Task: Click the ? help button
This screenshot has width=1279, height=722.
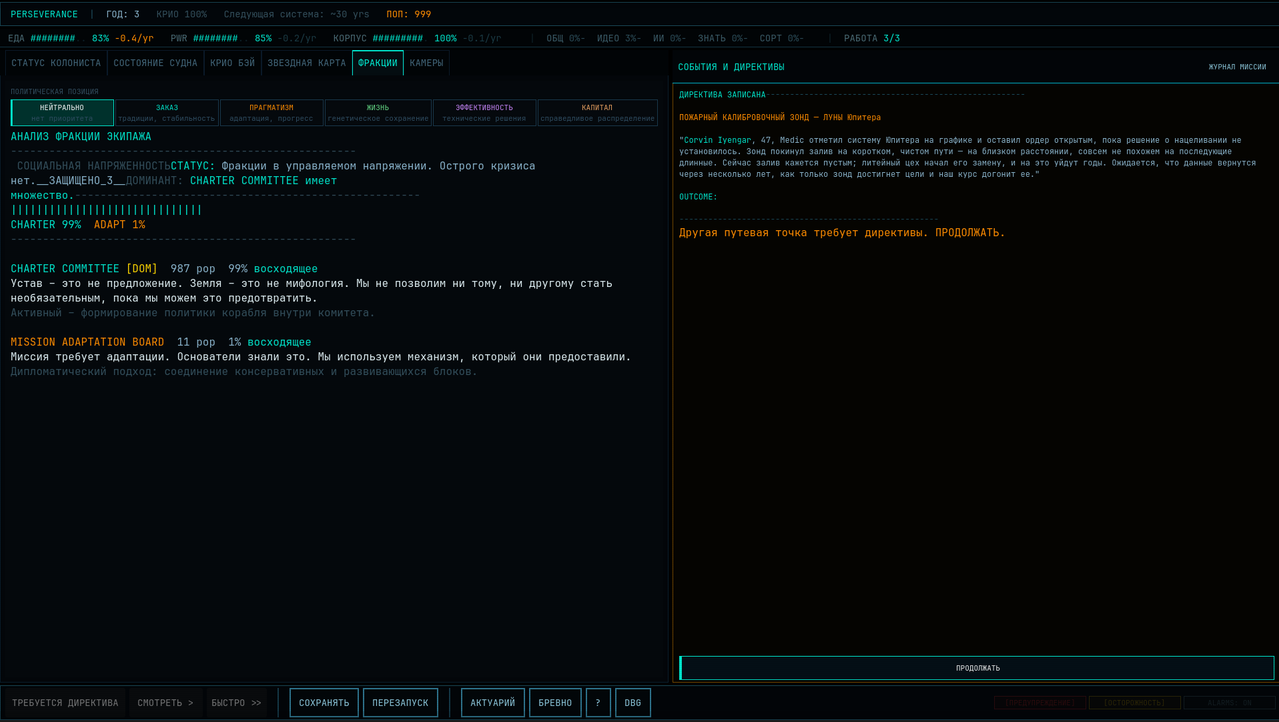Action: (598, 703)
